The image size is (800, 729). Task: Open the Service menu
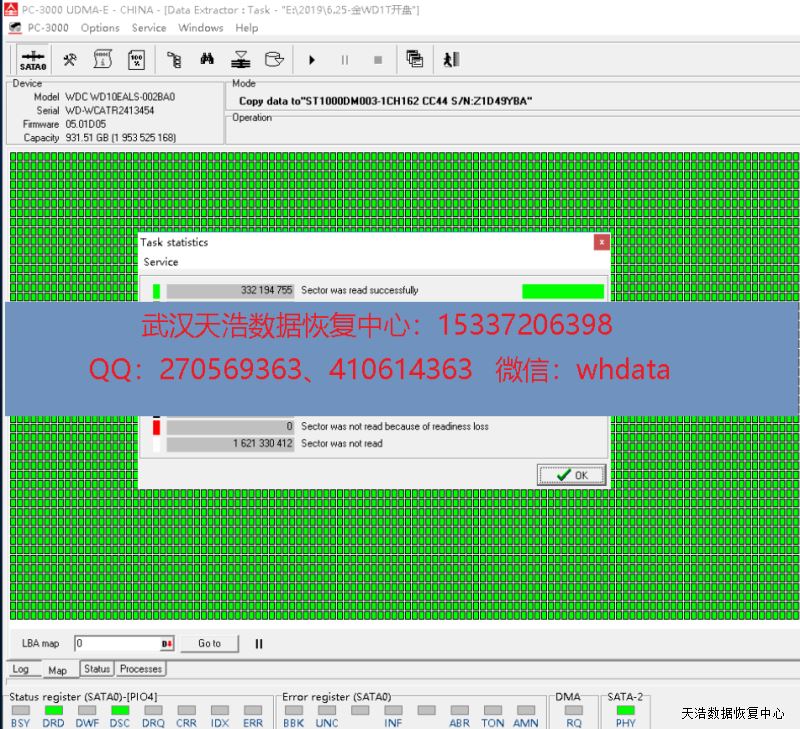[149, 28]
